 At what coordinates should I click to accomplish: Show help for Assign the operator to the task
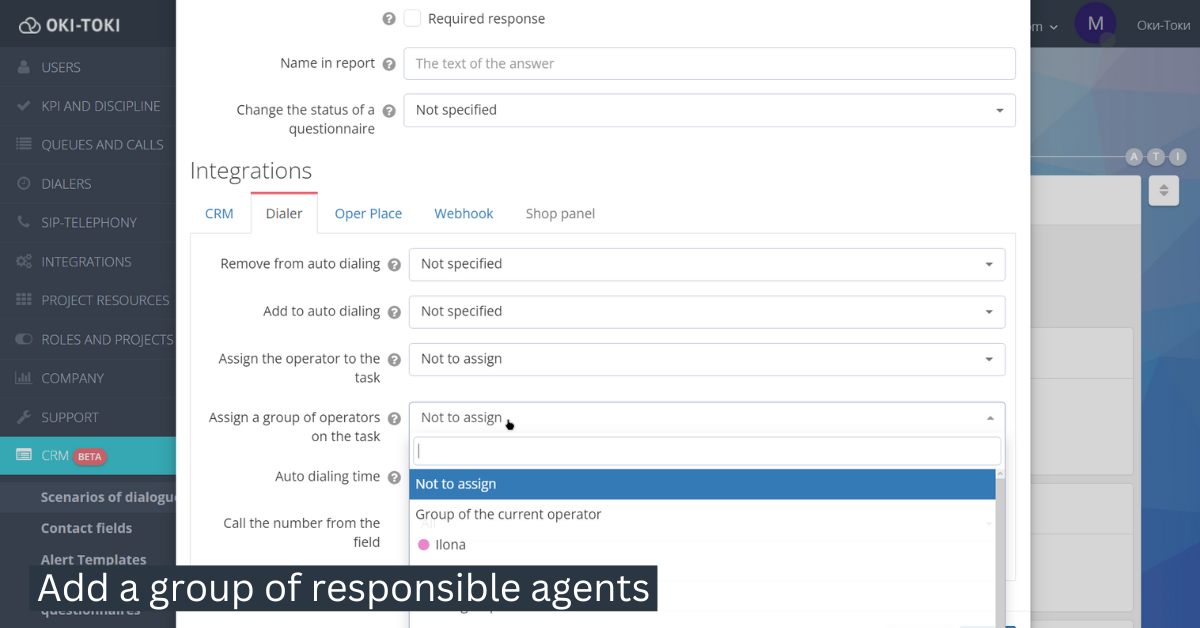pos(394,360)
